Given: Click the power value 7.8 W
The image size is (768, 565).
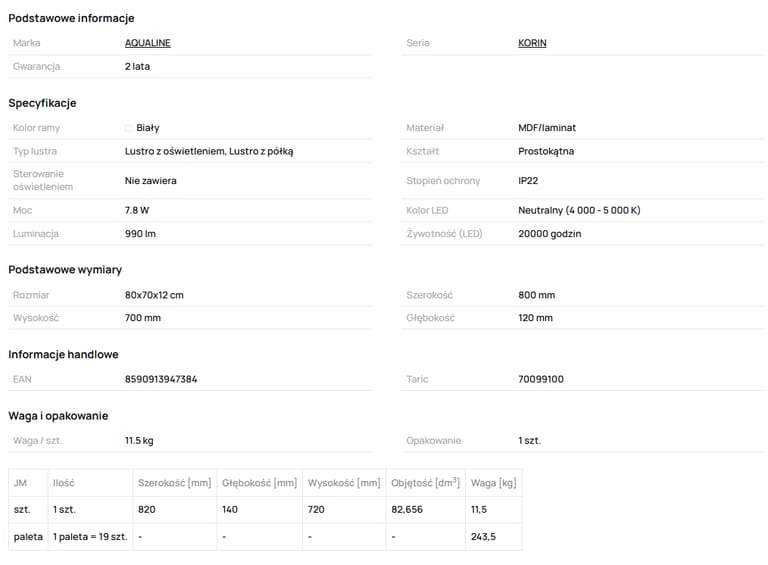Looking at the screenshot, I should coord(137,211).
